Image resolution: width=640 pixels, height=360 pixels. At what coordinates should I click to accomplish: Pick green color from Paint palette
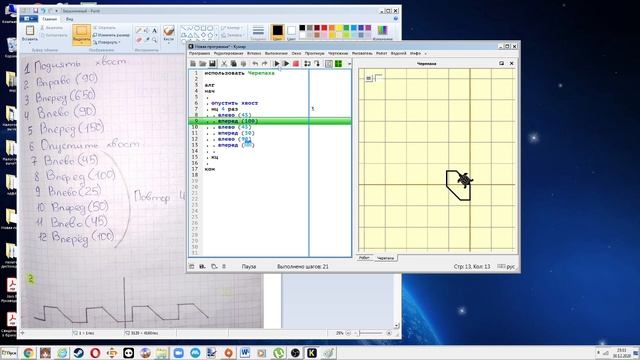(x=346, y=28)
